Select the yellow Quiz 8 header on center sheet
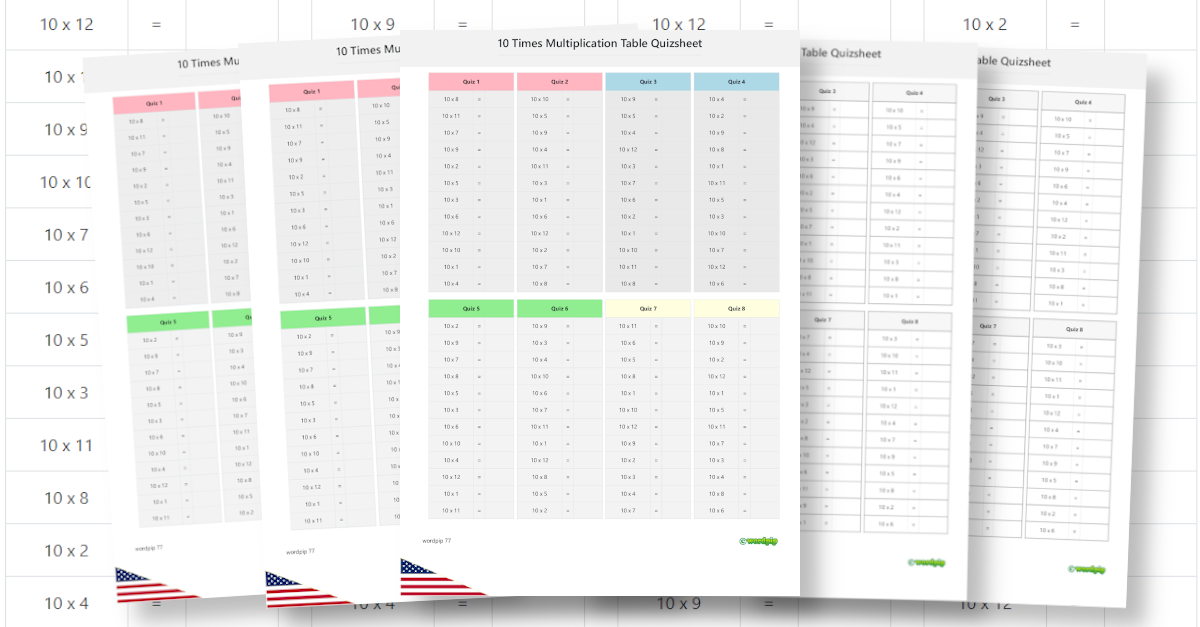The width and height of the screenshot is (1200, 627). [x=736, y=309]
